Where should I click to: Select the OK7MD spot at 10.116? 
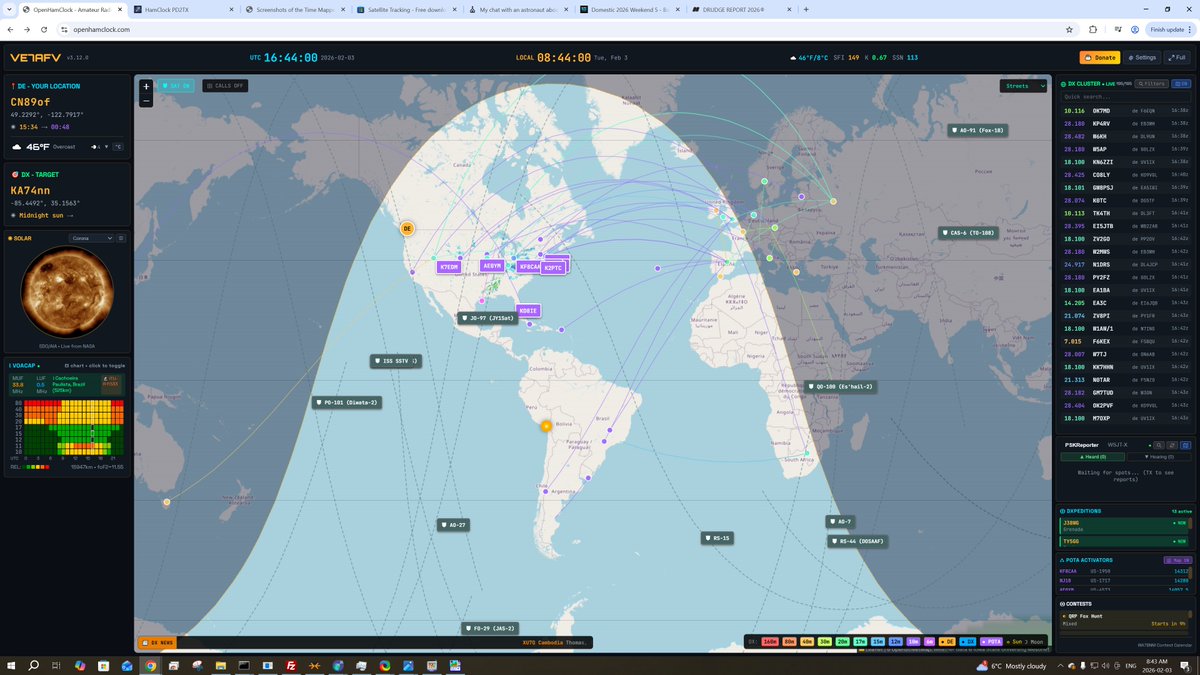1125,110
